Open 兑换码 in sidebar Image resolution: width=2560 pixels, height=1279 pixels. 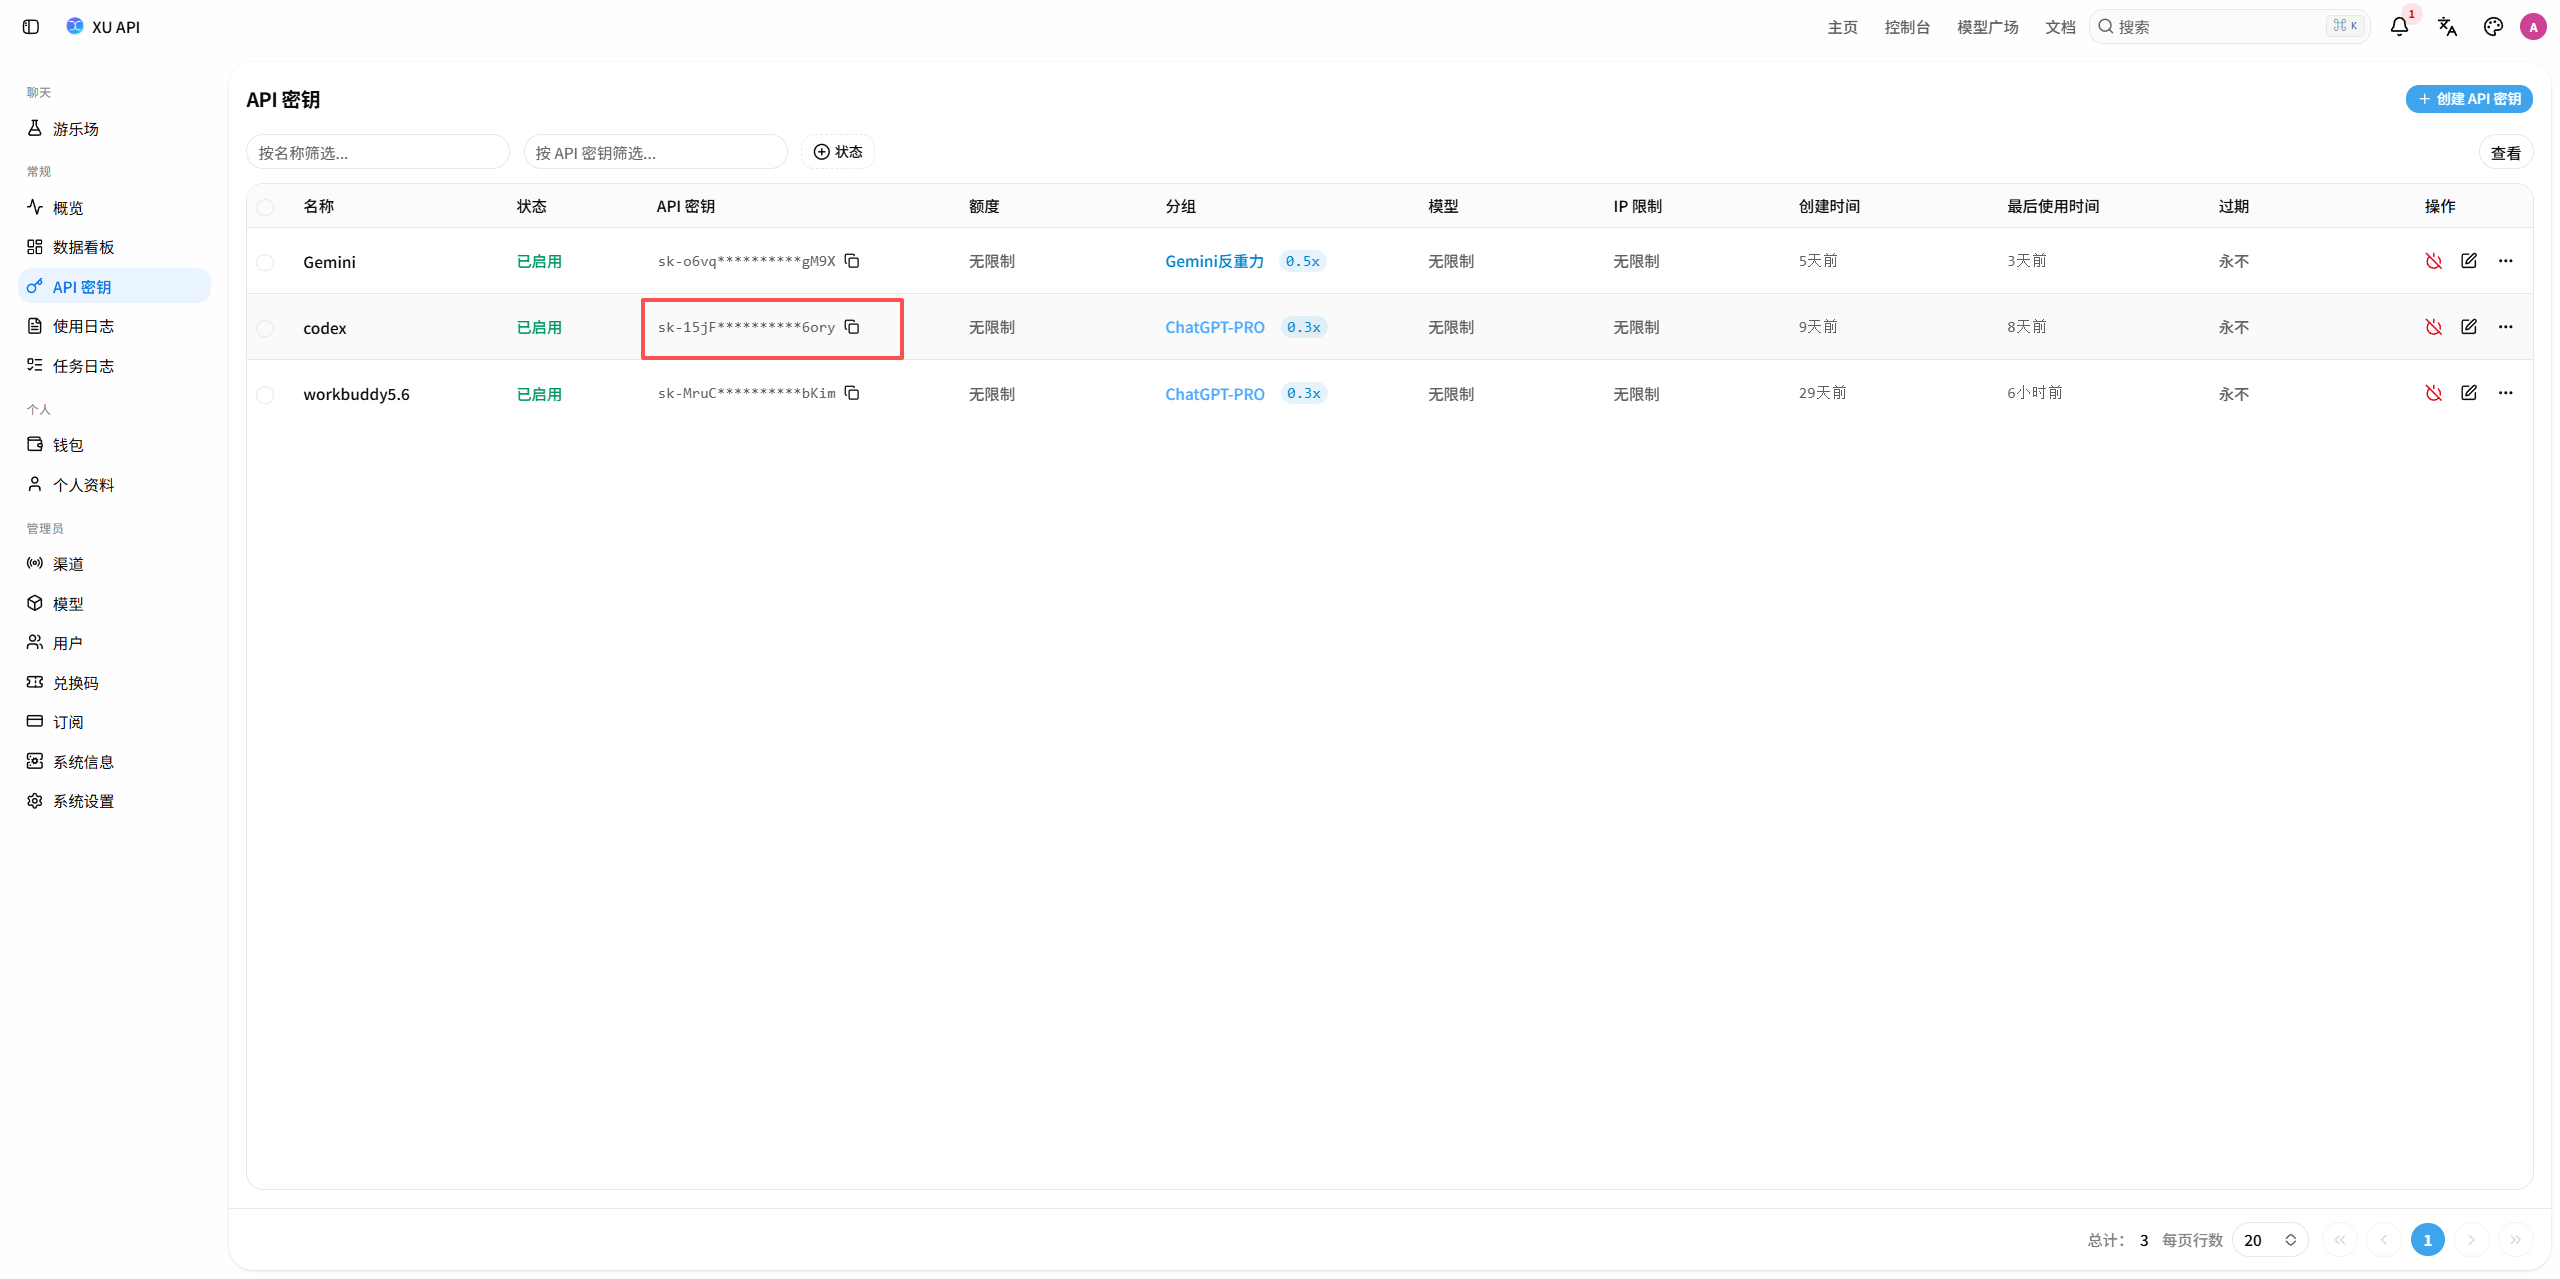(115, 683)
